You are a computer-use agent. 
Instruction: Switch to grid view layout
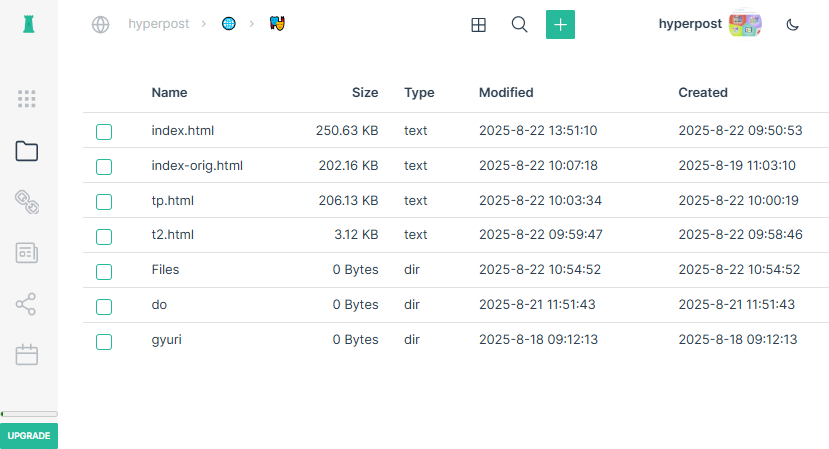point(478,25)
